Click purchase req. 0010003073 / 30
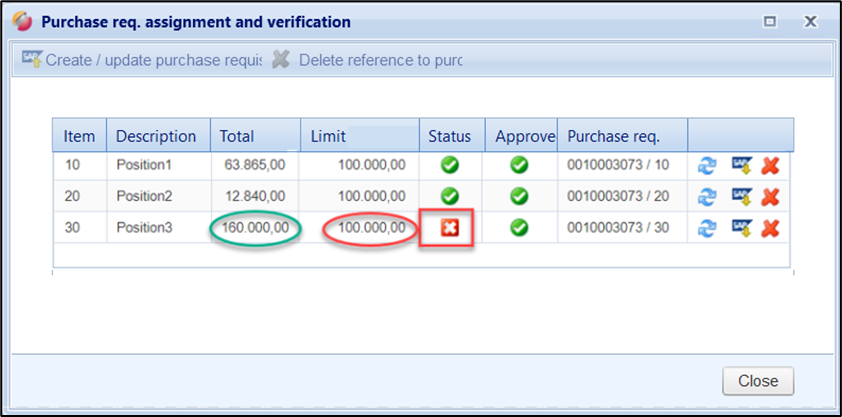This screenshot has height=417, width=842. [618, 228]
